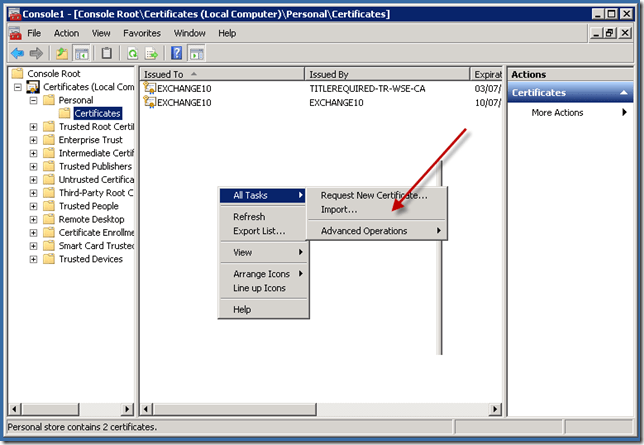
Task: Click Export List in context menu
Action: point(259,231)
